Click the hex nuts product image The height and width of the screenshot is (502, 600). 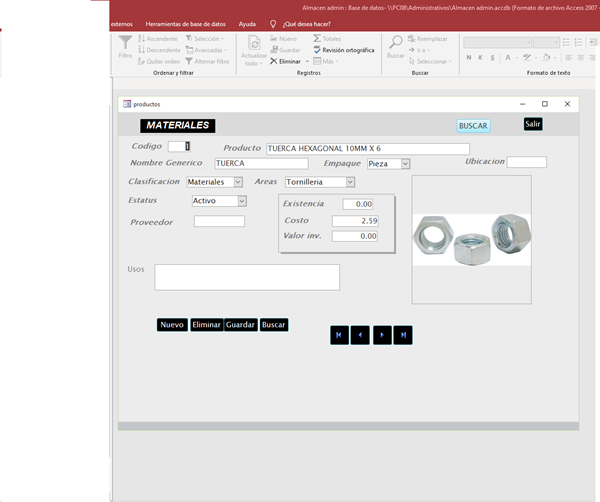[x=471, y=238]
